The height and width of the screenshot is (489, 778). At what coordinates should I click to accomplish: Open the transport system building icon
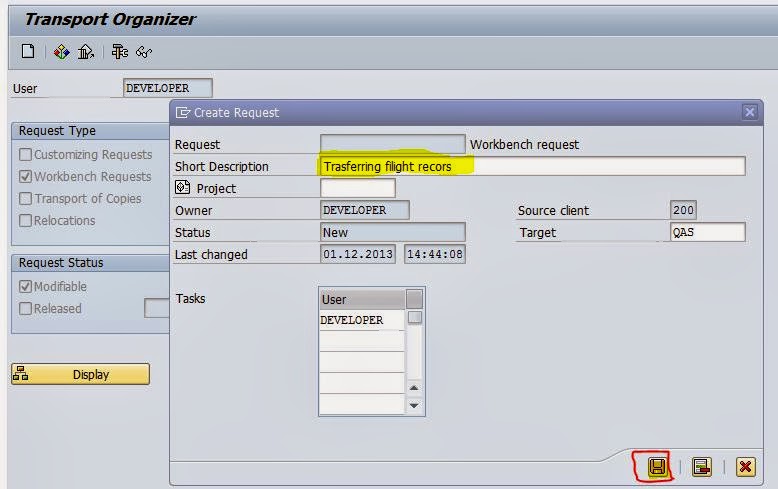click(x=86, y=52)
